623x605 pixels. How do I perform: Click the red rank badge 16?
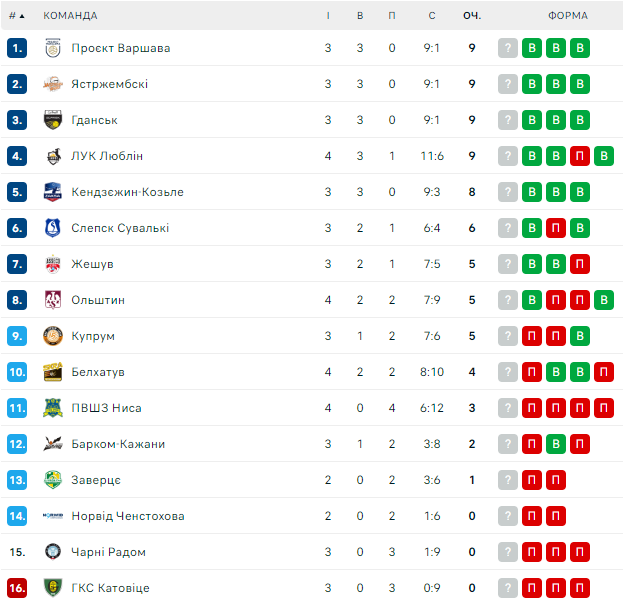(x=16, y=588)
